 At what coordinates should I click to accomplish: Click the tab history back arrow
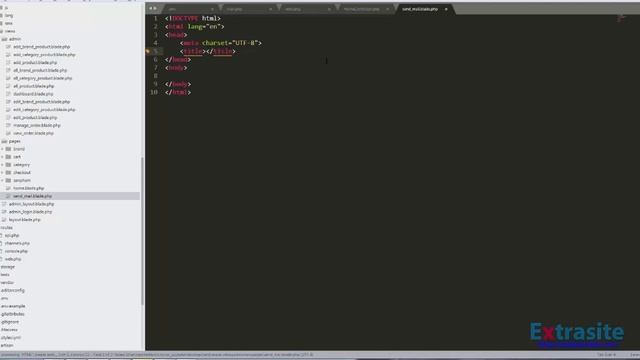click(x=150, y=8)
